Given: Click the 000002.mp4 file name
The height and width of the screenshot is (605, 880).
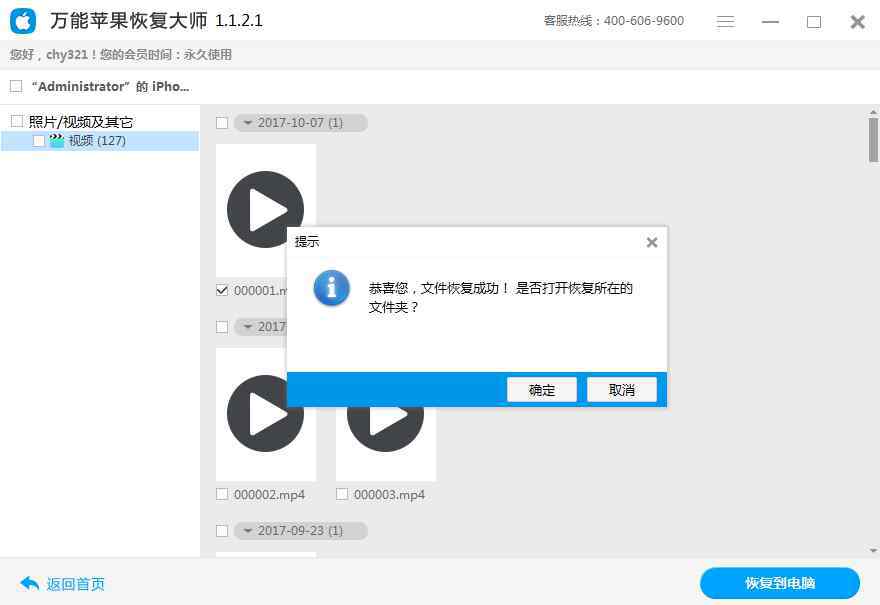Looking at the screenshot, I should click(269, 494).
